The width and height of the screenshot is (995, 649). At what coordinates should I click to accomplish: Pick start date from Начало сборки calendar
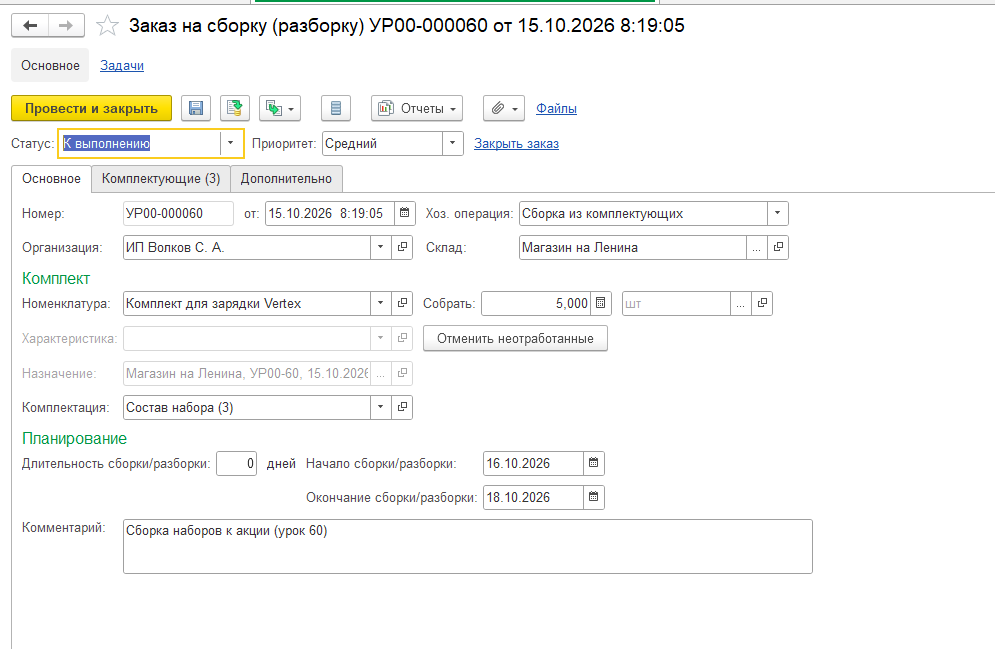(x=593, y=463)
